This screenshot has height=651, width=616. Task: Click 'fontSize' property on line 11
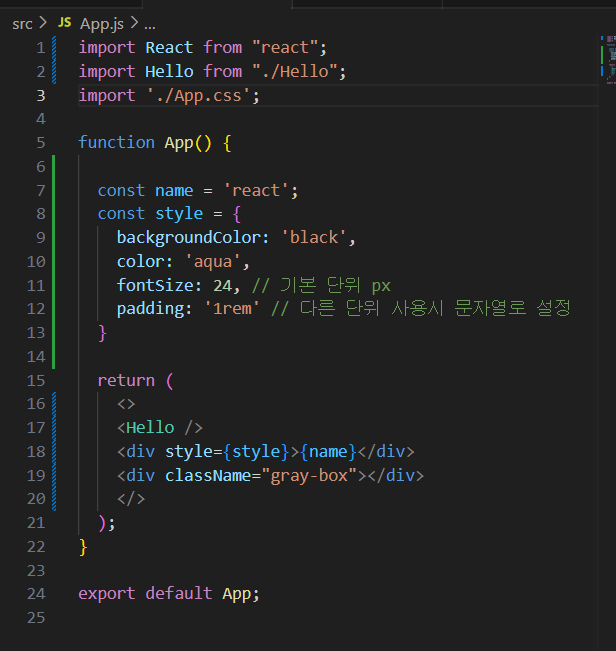[155, 285]
